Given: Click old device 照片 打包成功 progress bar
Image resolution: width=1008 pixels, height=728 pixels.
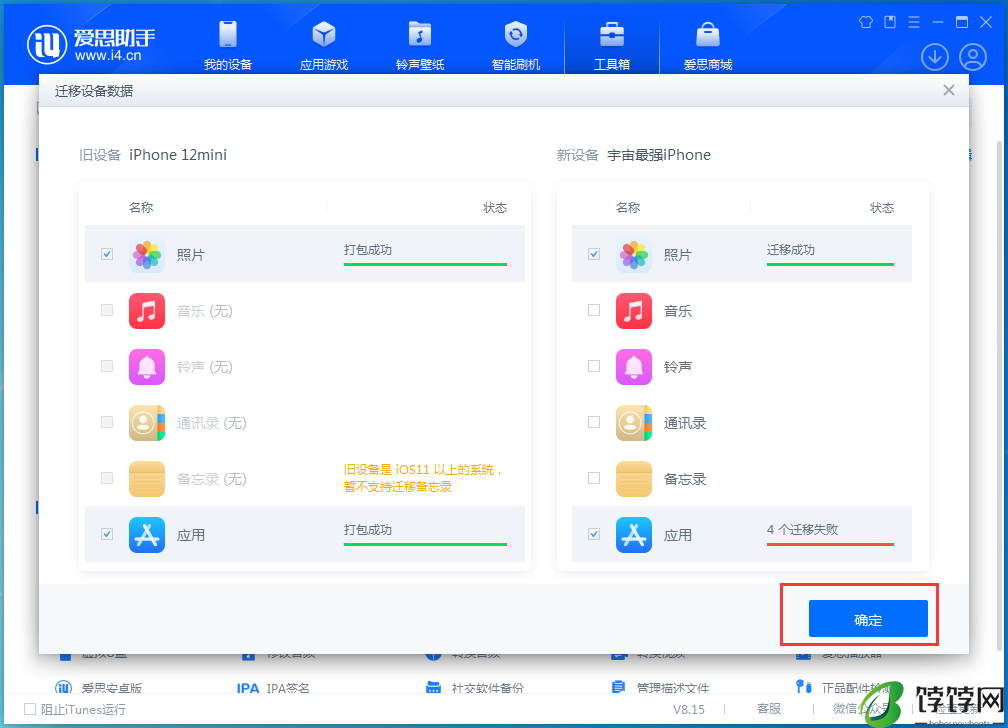Looking at the screenshot, I should coord(425,264).
